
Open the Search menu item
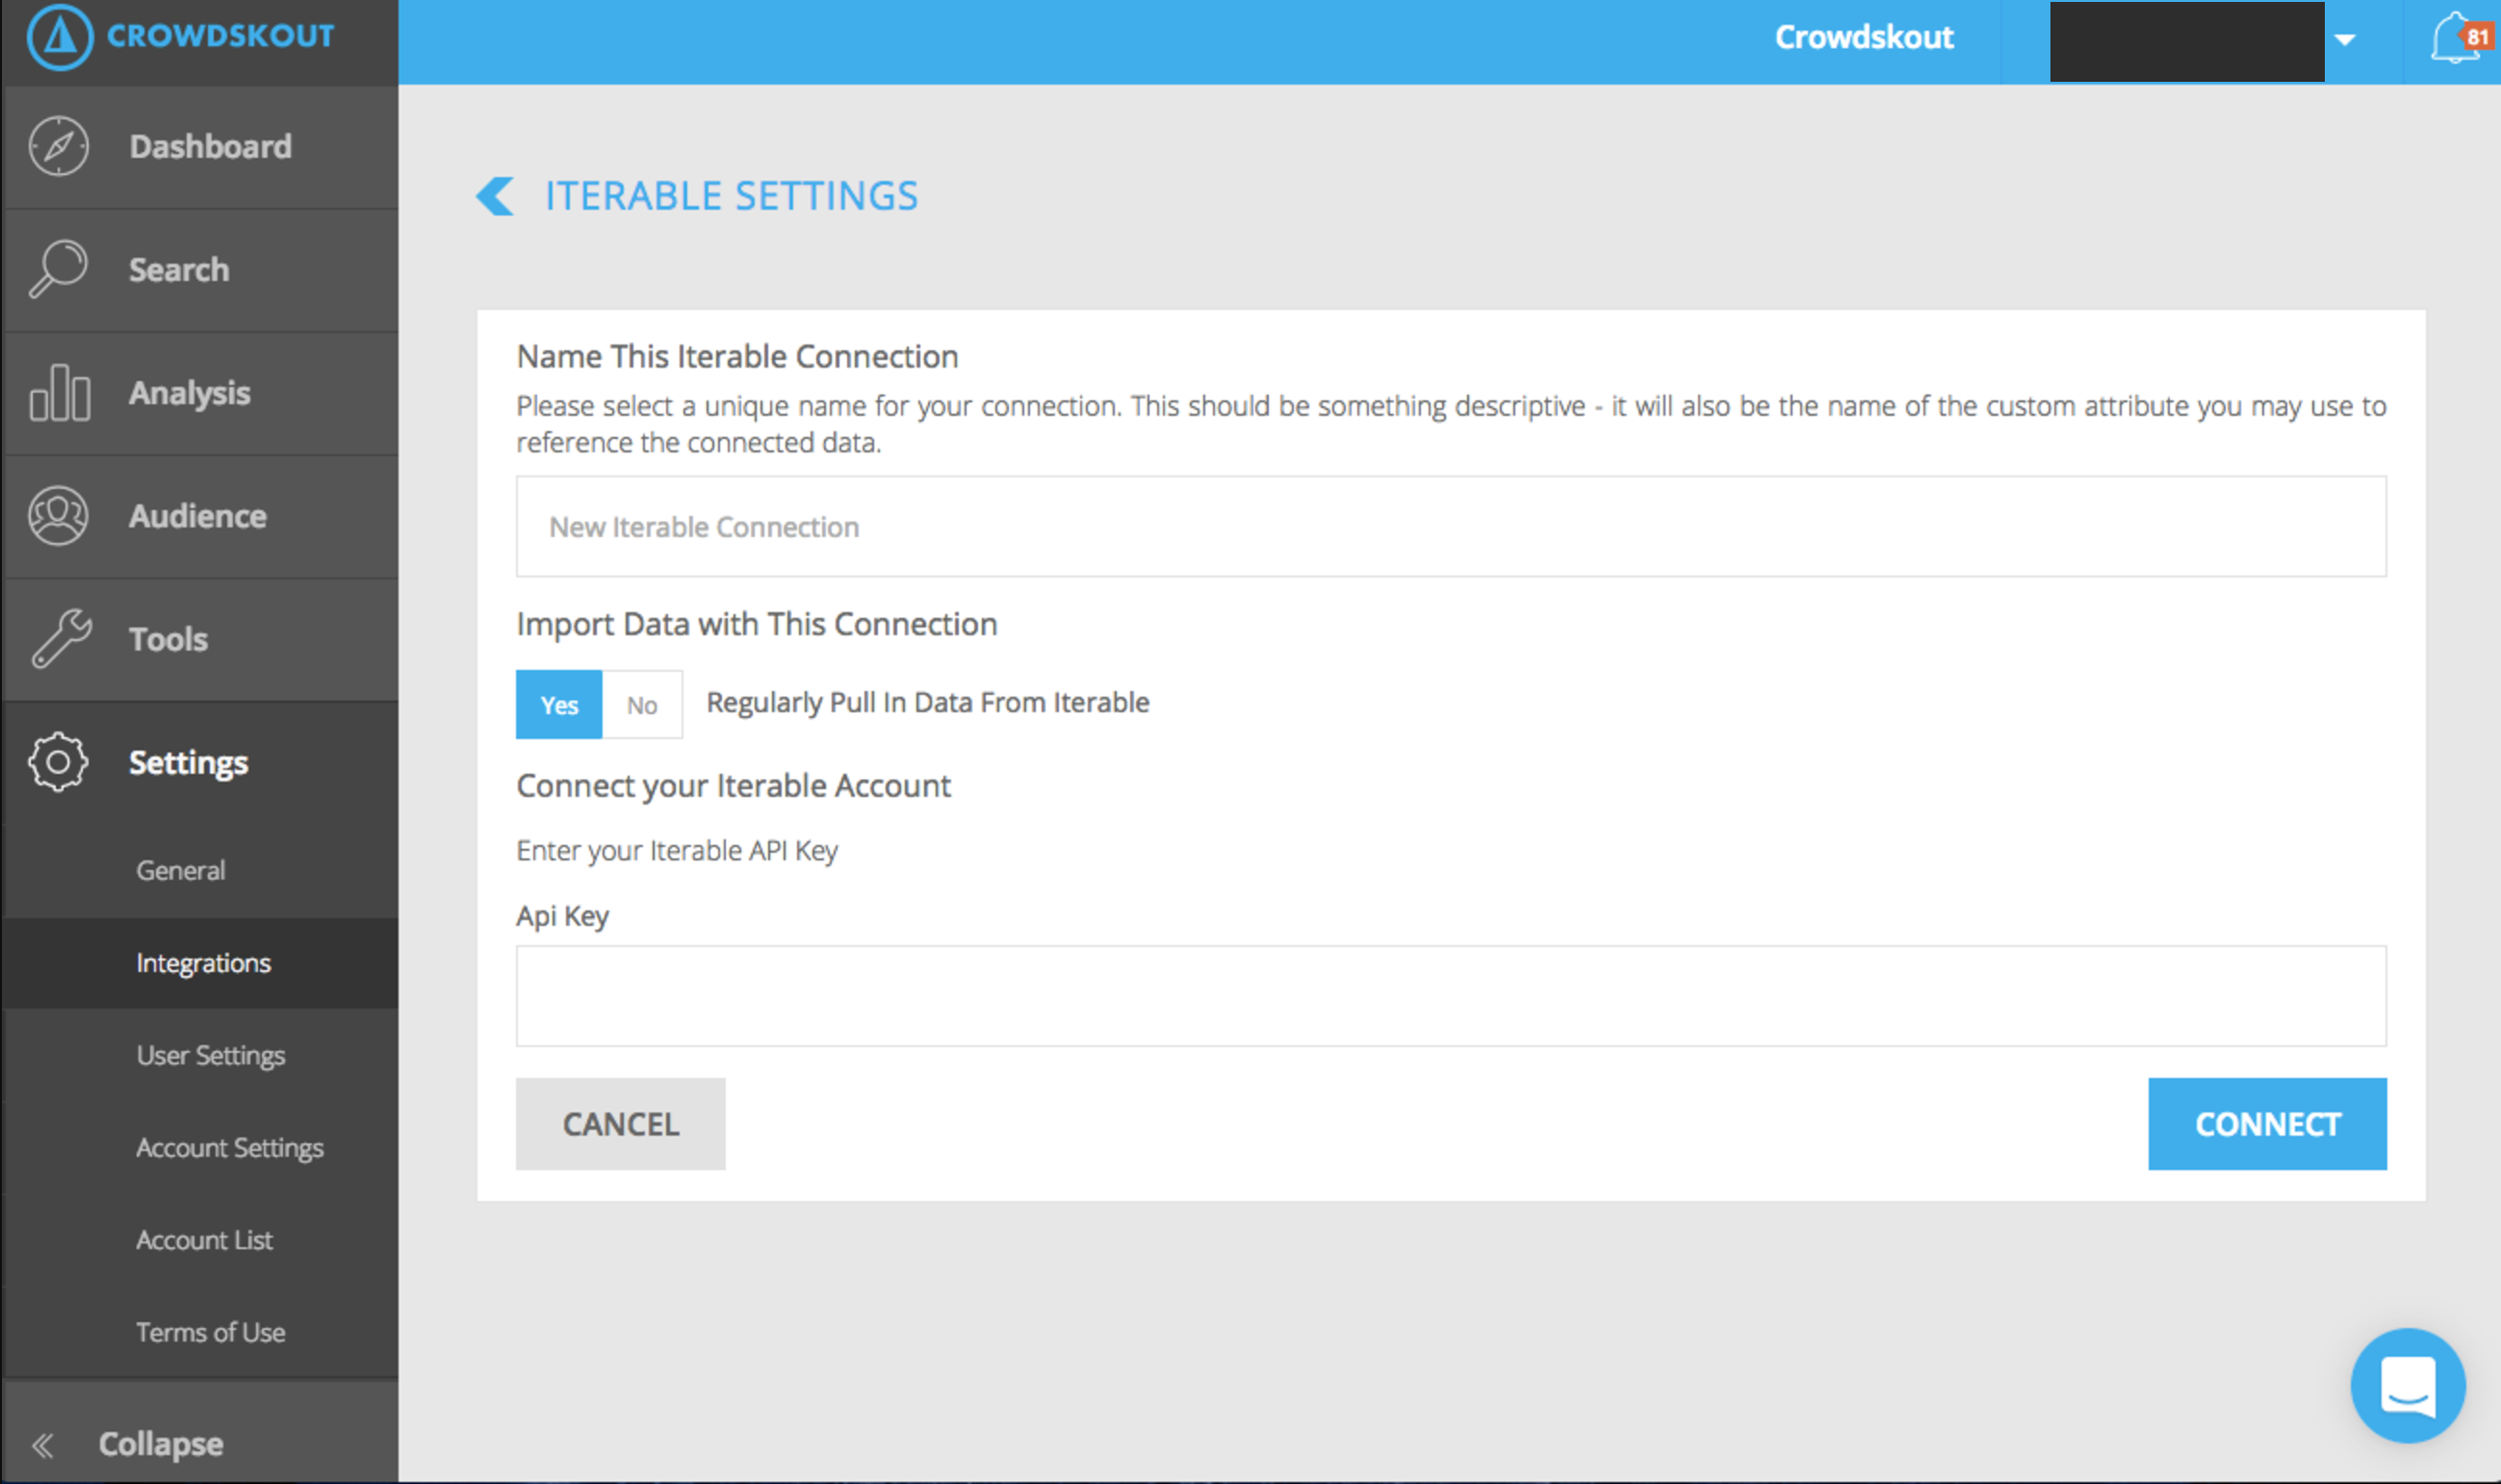pos(200,270)
